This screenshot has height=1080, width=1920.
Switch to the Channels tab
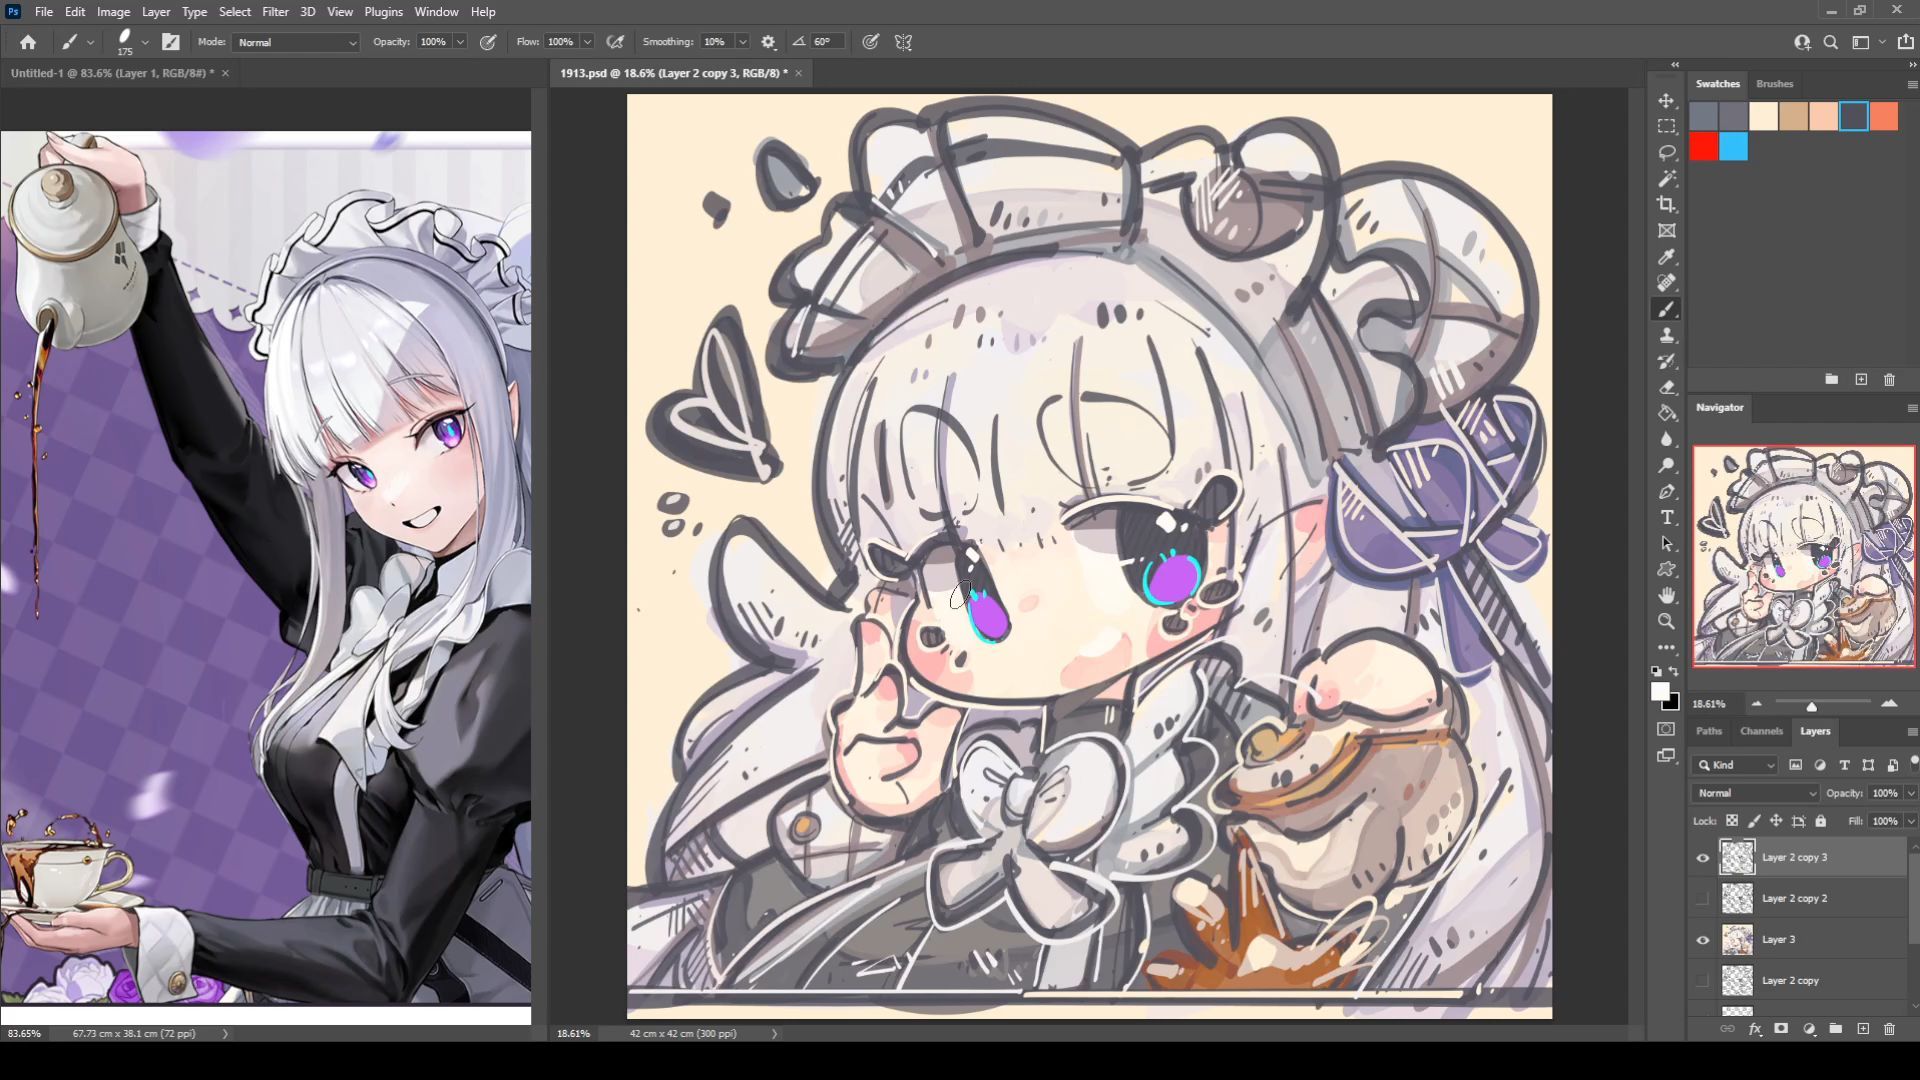pyautogui.click(x=1761, y=731)
